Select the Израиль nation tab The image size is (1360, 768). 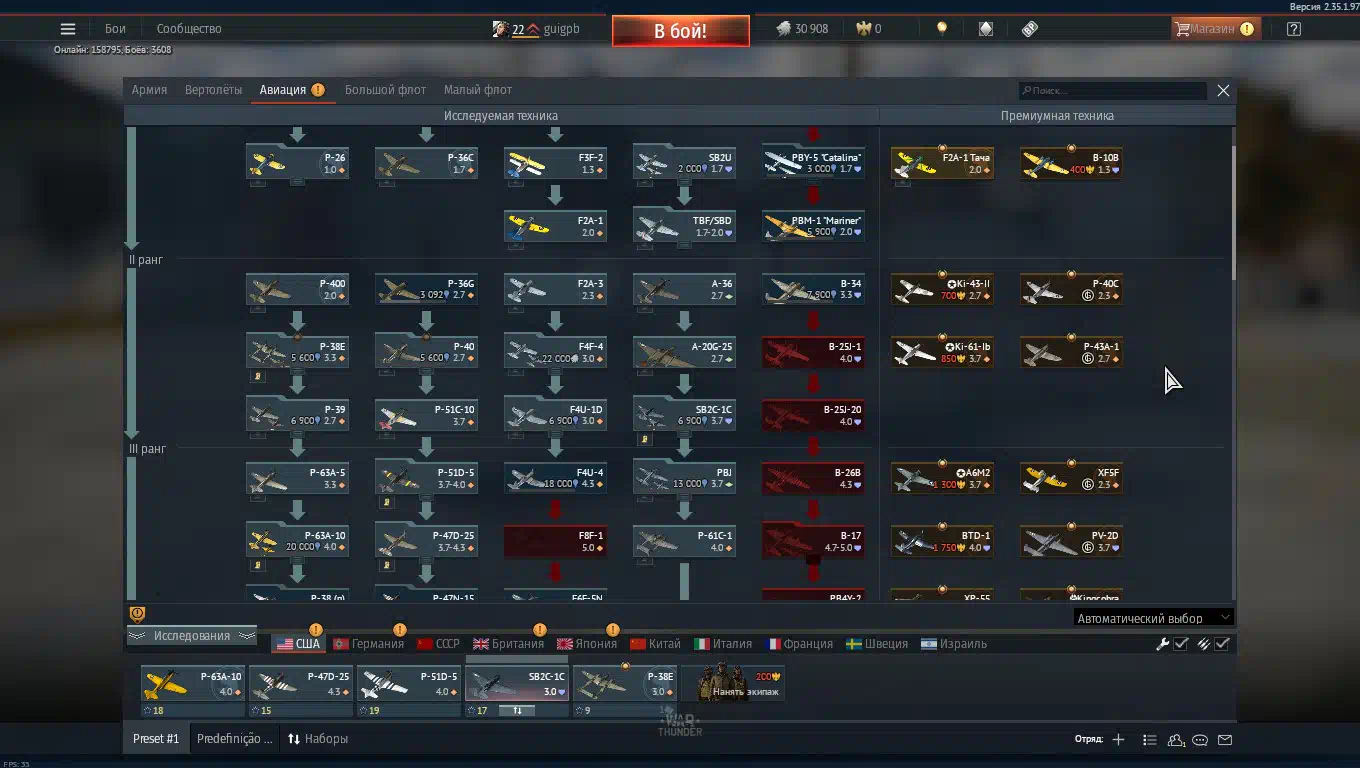point(954,644)
